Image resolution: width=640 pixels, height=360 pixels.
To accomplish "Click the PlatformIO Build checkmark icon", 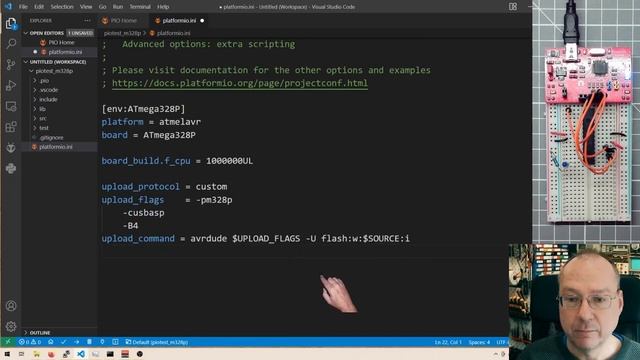I will pos(63,342).
